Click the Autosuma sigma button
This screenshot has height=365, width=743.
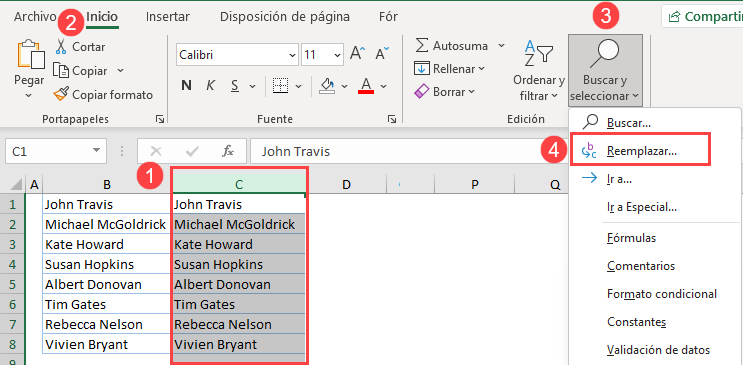[452, 46]
